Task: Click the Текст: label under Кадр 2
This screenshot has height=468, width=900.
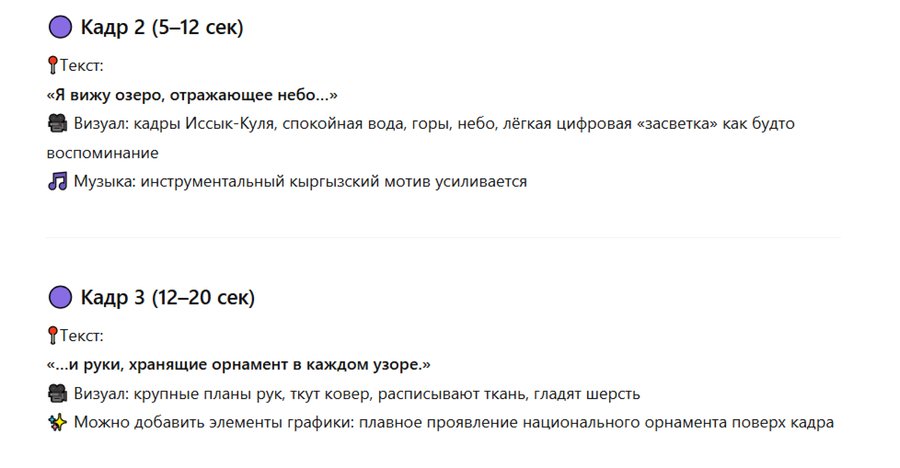Action: (82, 66)
